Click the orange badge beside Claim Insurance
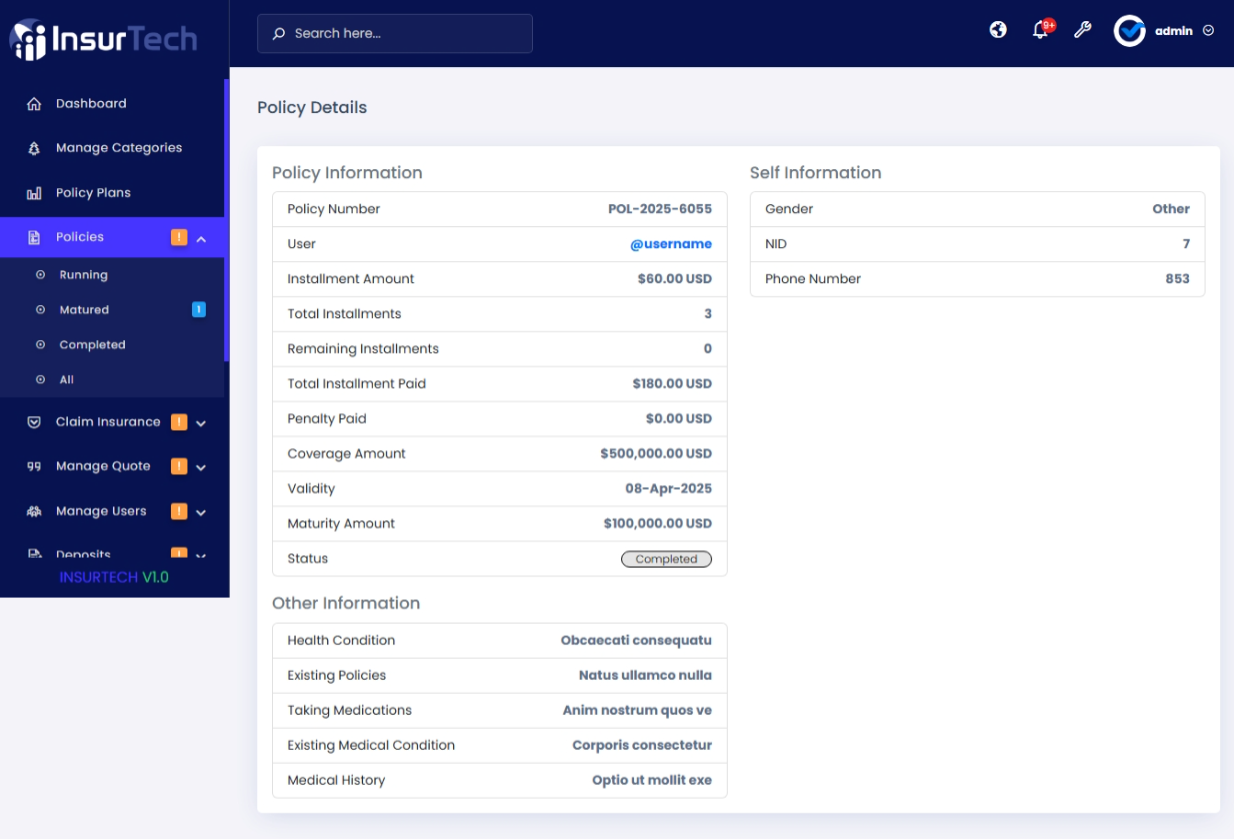1234x839 pixels. click(179, 422)
